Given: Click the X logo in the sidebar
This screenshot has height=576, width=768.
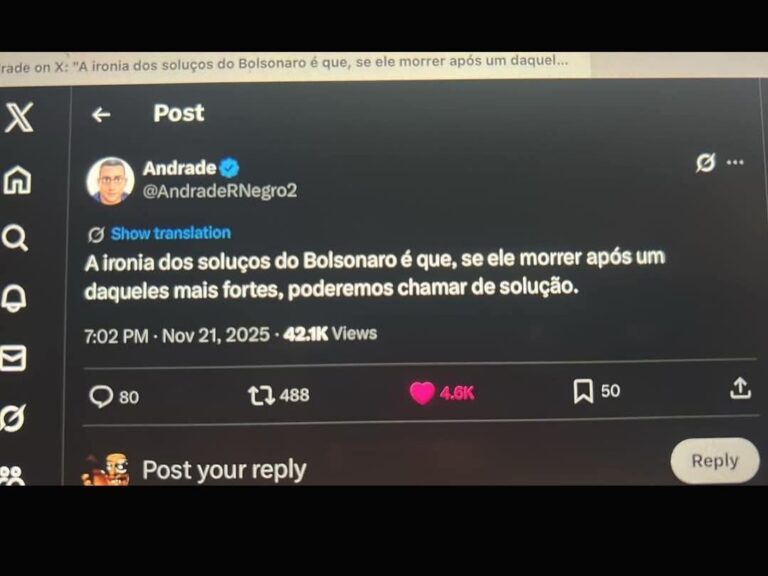Looking at the screenshot, I should click(19, 117).
